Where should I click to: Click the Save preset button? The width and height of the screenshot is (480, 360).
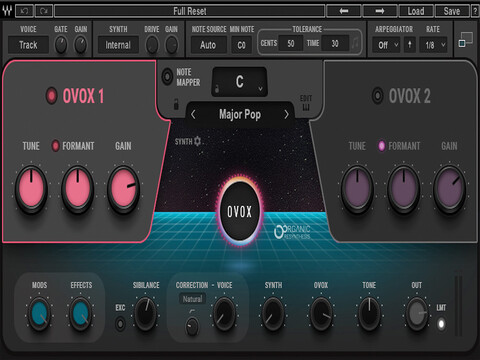coord(452,11)
